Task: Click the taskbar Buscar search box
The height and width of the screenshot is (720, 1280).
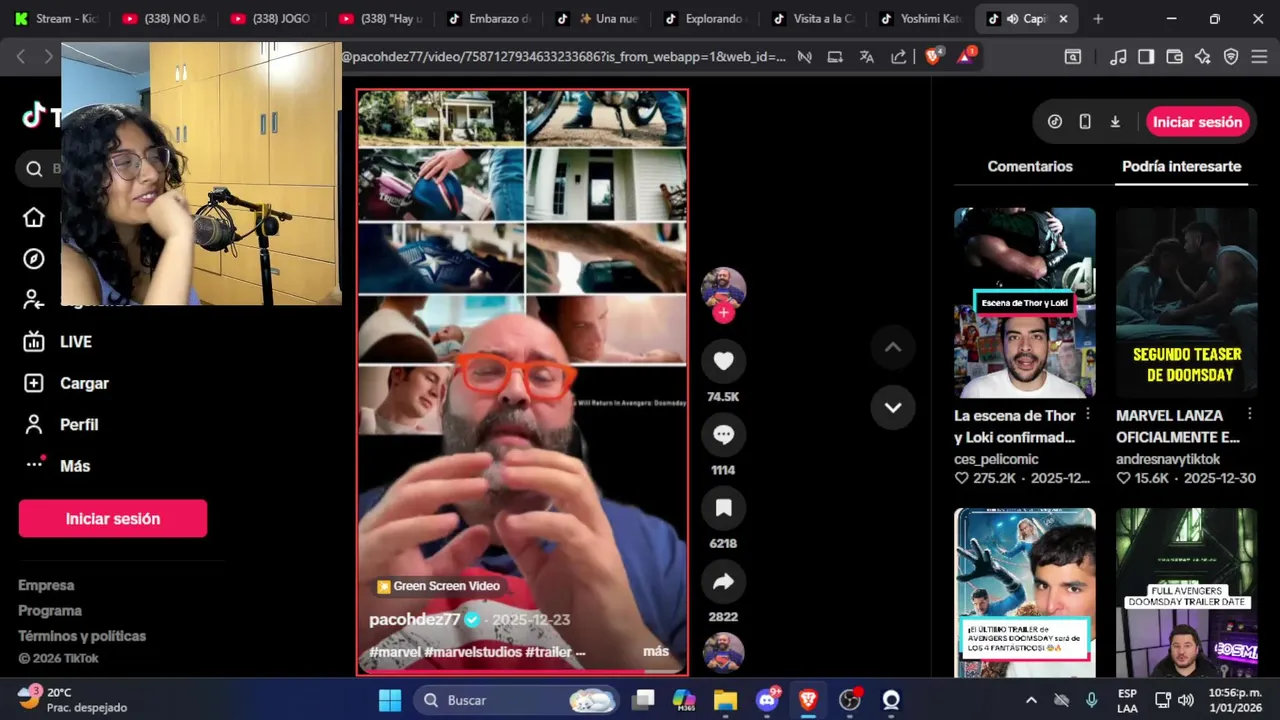Action: tap(516, 700)
